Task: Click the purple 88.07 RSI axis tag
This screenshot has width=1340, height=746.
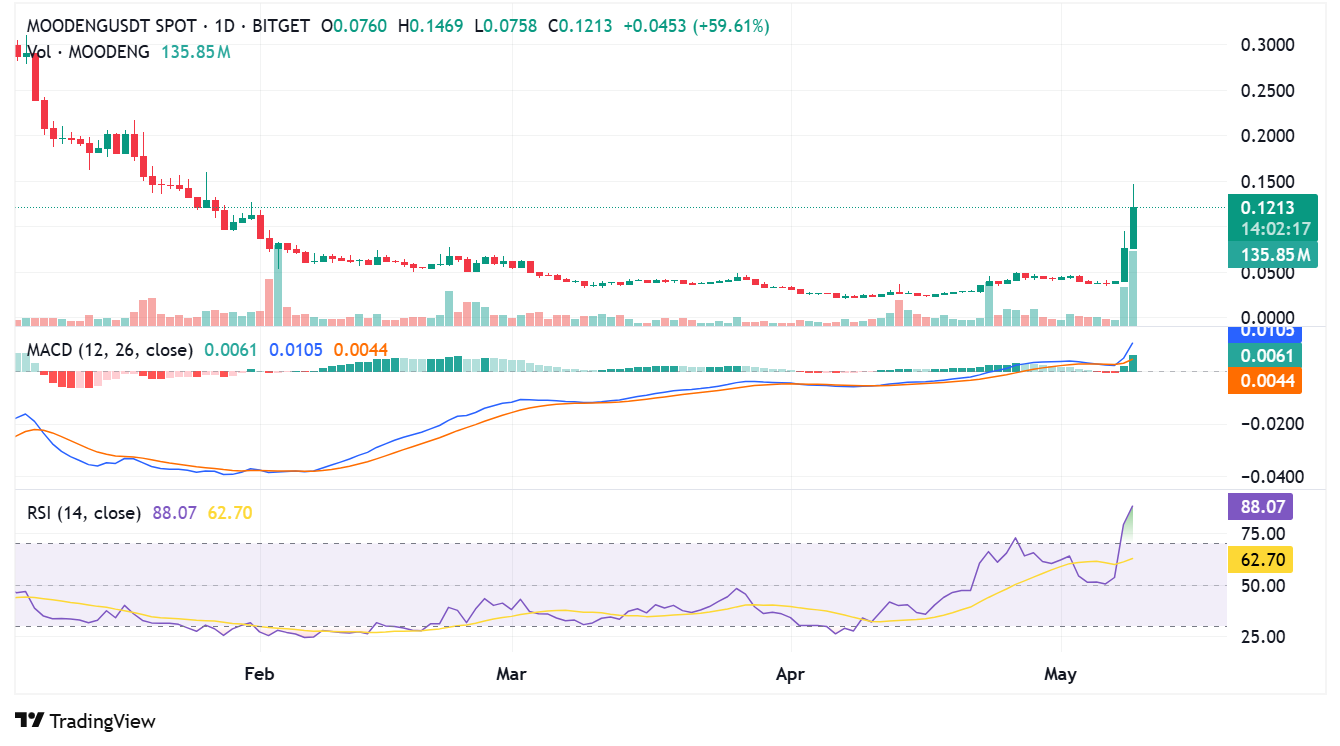Action: pyautogui.click(x=1260, y=506)
